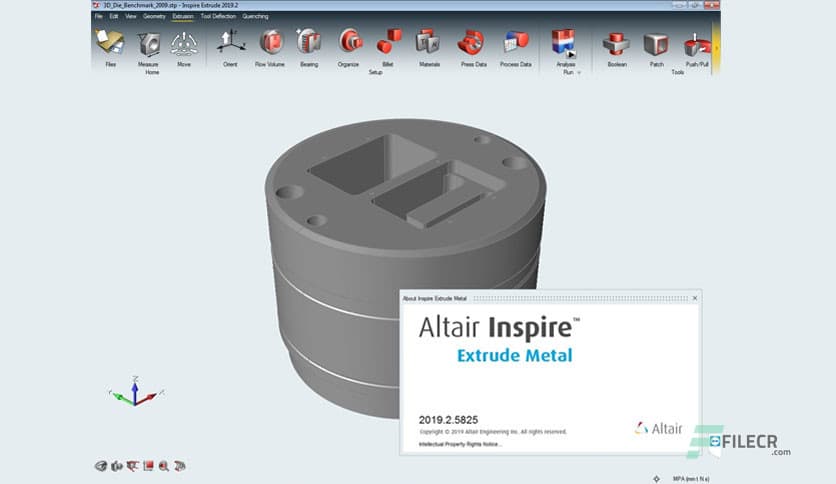Activate the Move tool

coord(184,44)
